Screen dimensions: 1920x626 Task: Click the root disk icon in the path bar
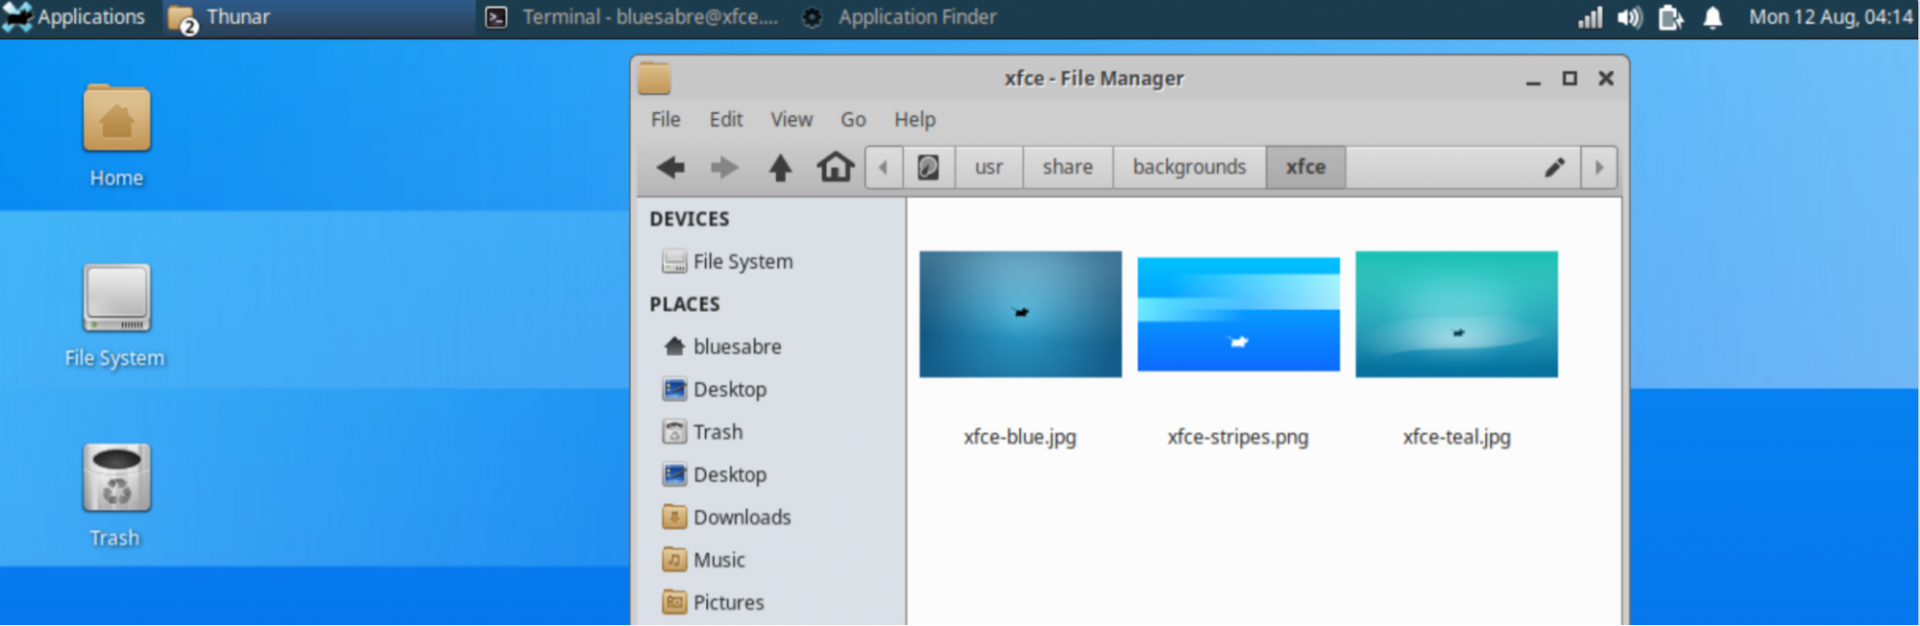point(928,167)
